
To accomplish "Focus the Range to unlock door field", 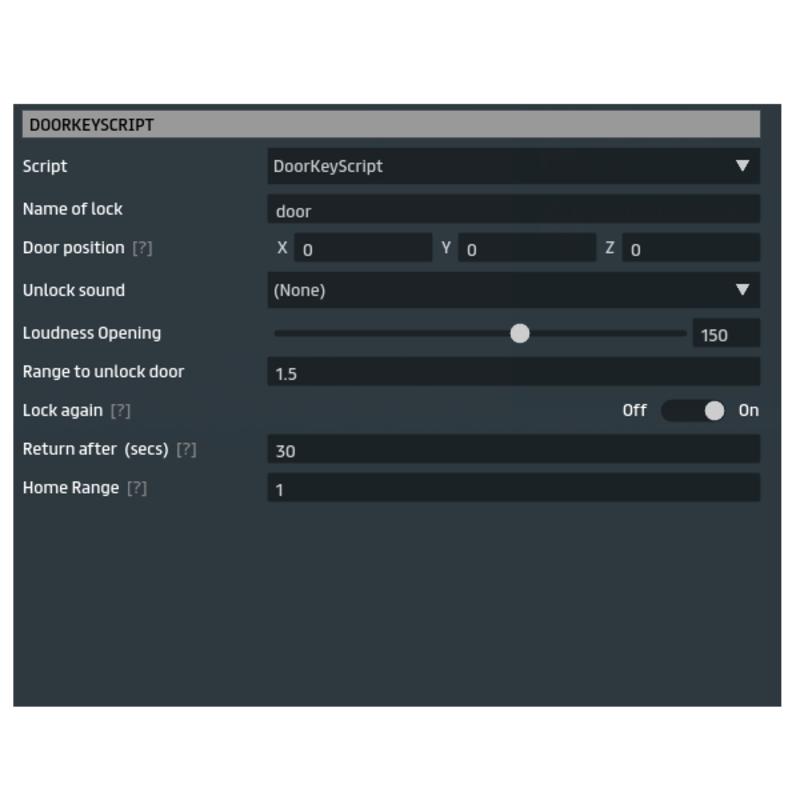I will point(513,373).
